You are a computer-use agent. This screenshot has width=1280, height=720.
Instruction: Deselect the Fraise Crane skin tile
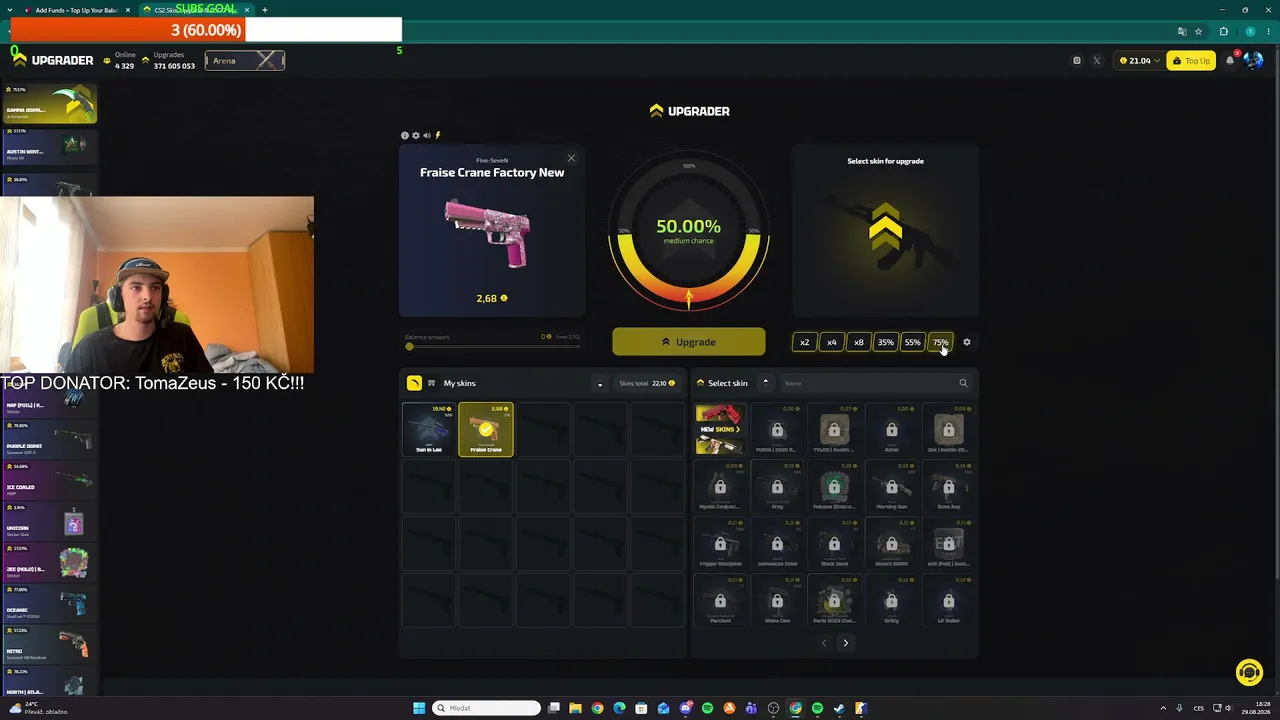point(486,429)
